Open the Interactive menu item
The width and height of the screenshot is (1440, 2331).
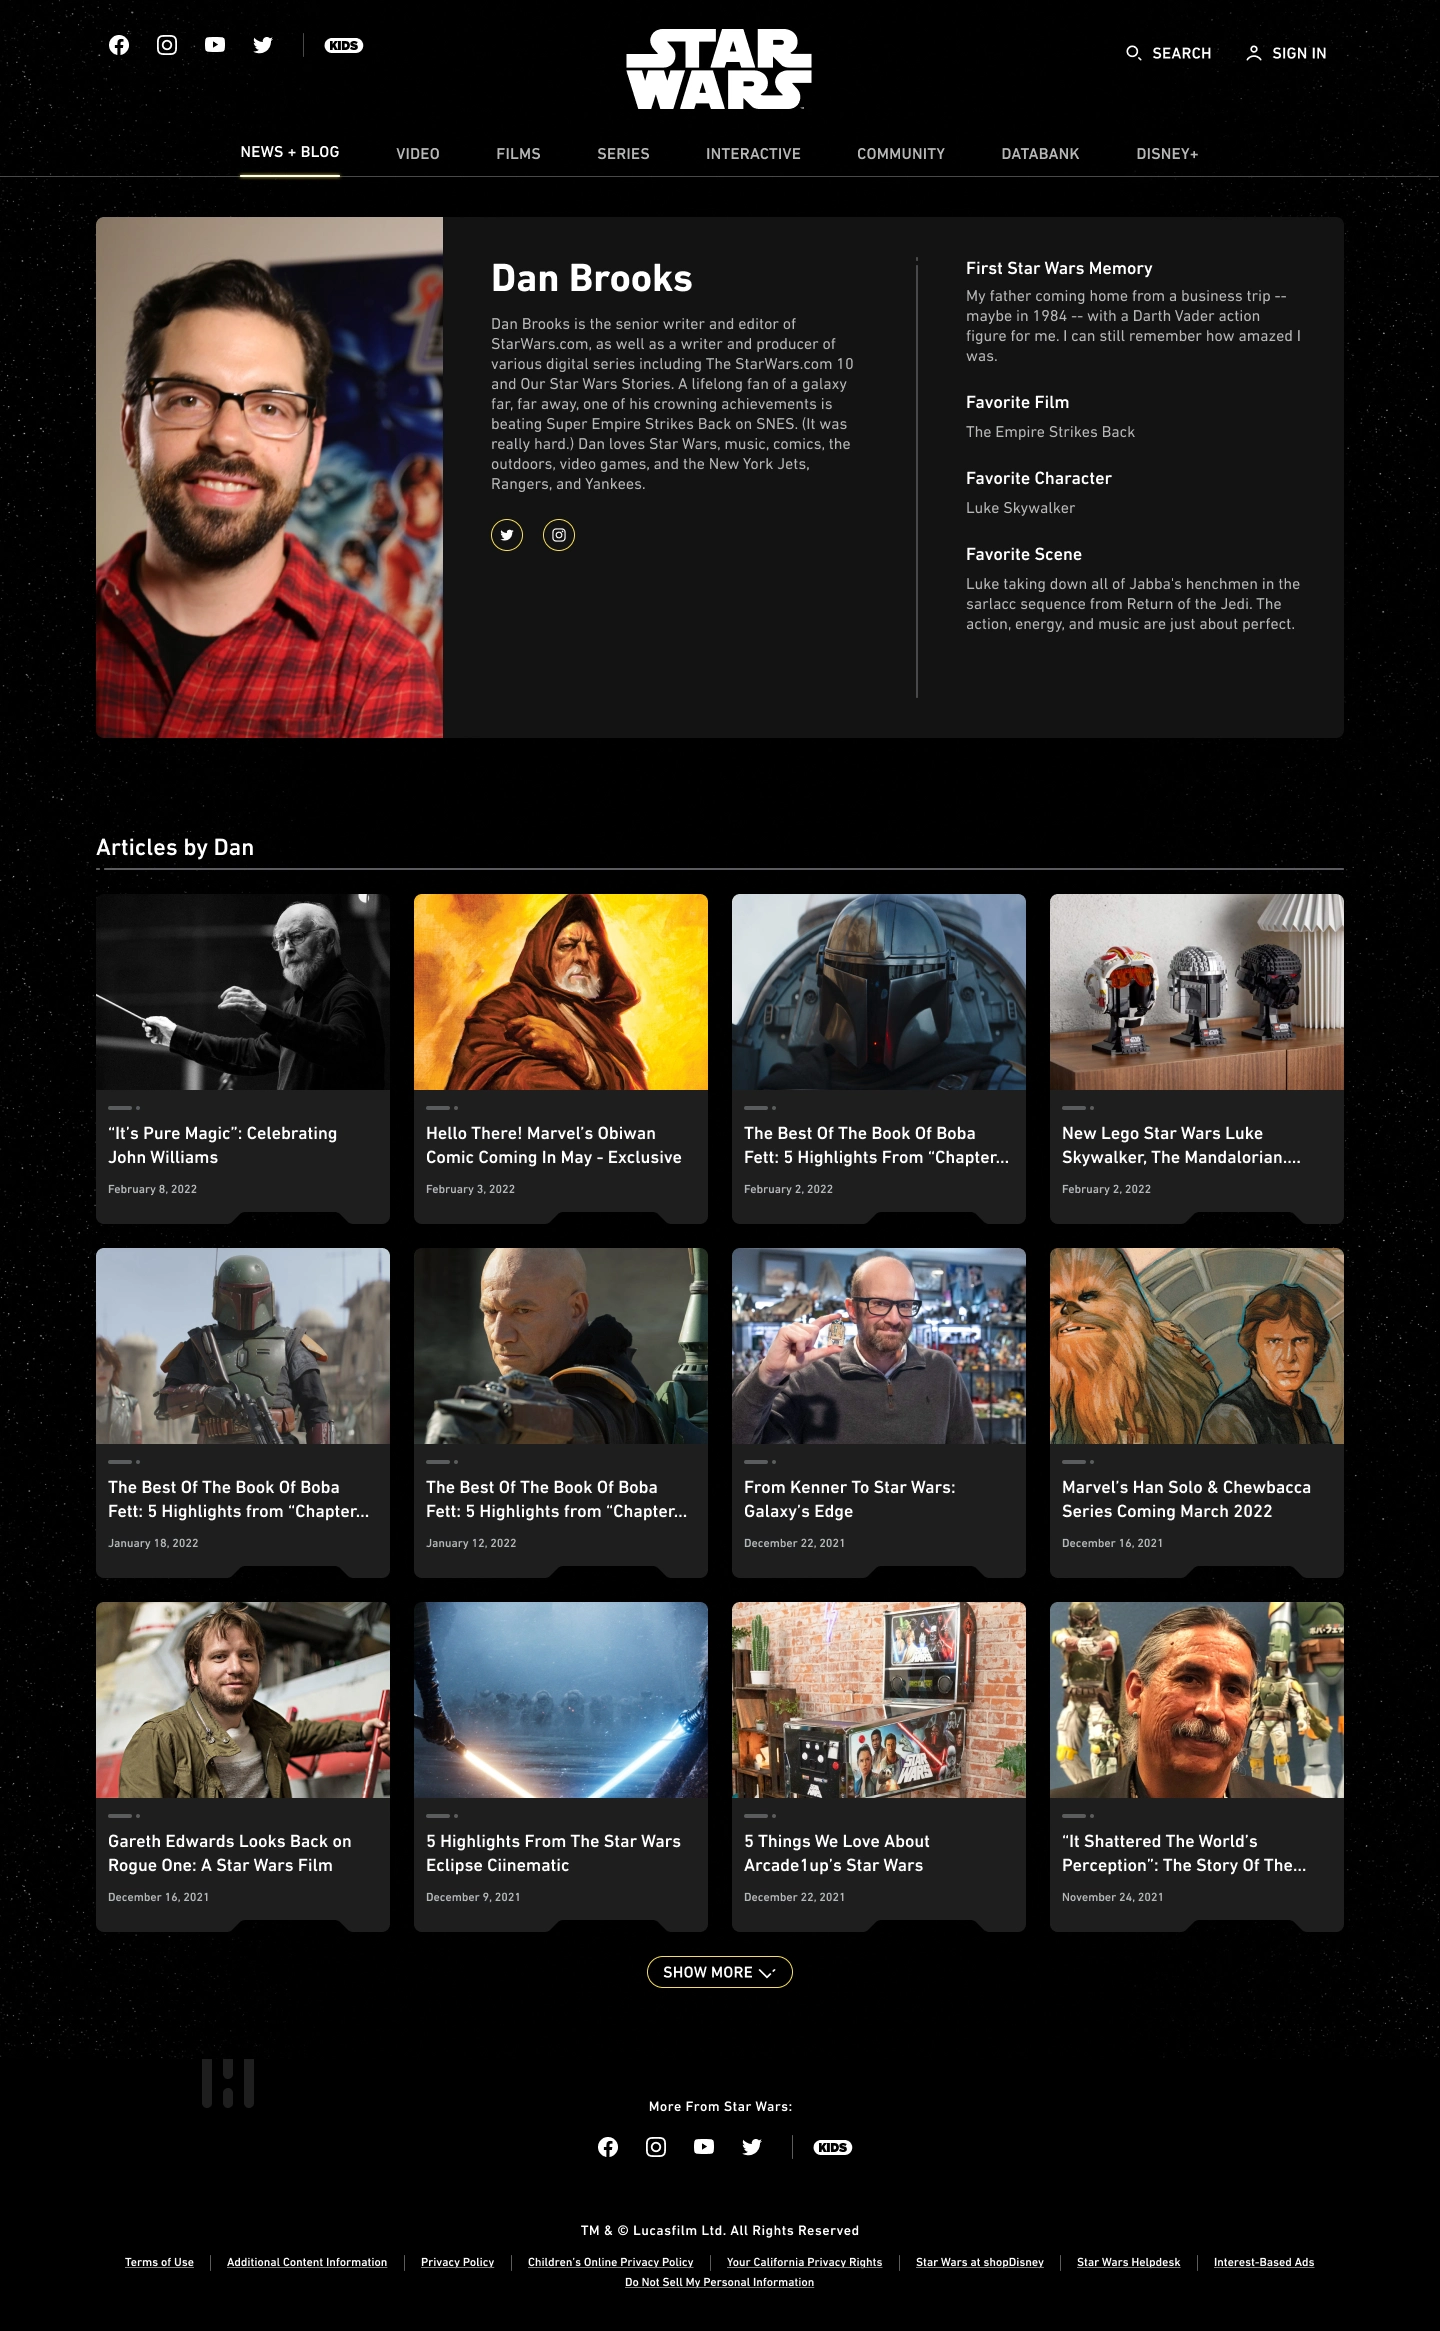[753, 154]
